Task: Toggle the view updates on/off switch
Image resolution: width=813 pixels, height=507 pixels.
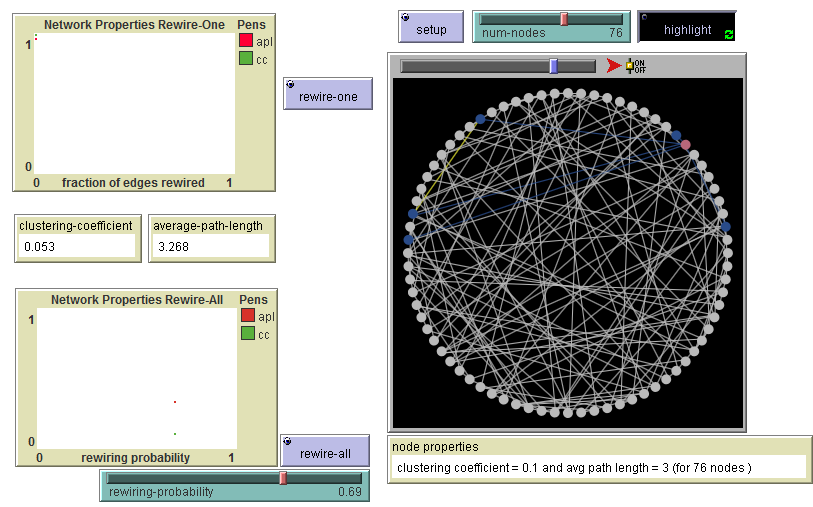Action: point(635,66)
